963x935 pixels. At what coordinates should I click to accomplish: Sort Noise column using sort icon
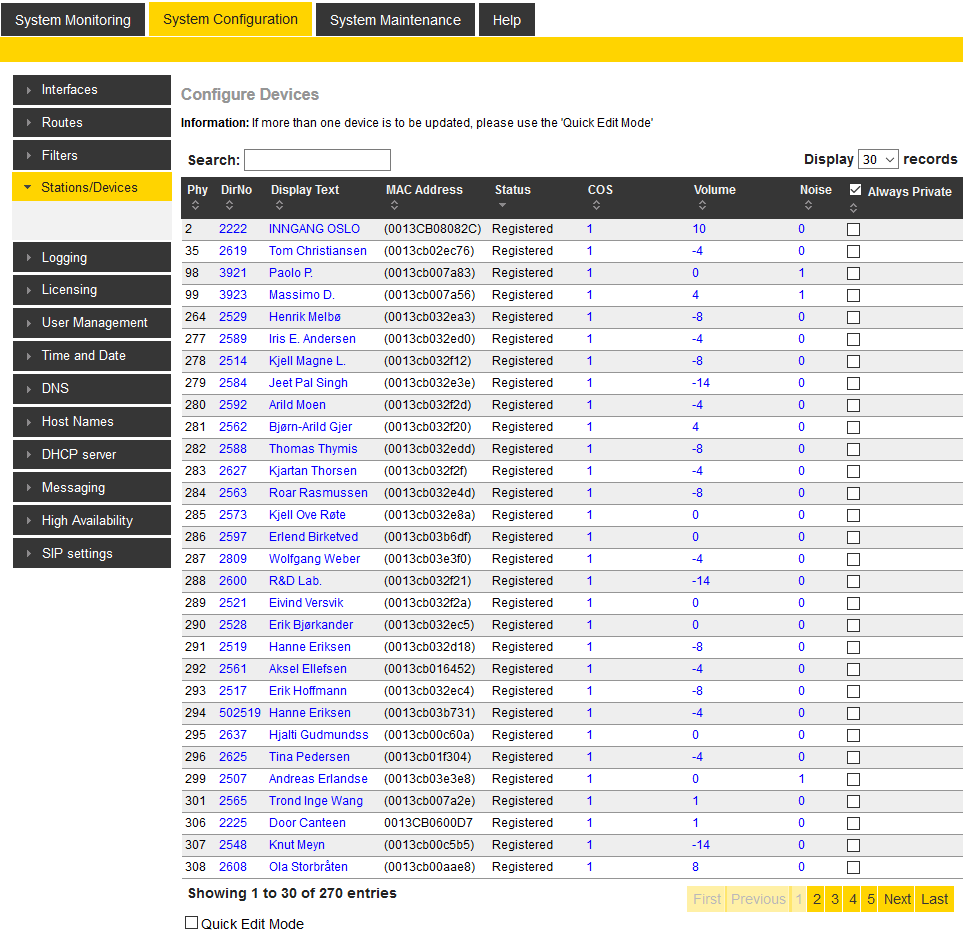click(808, 206)
